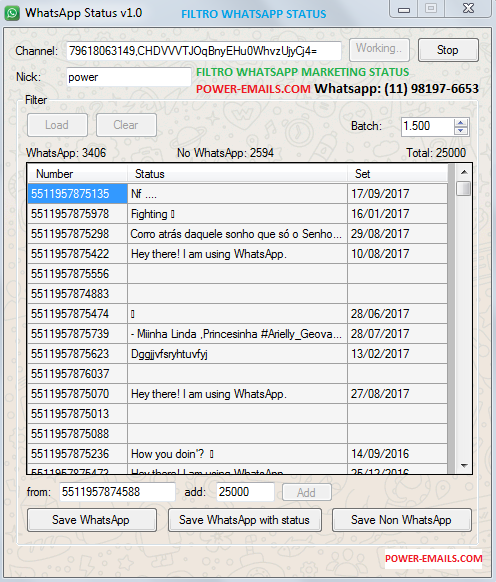Select number 5511957875978
The height and width of the screenshot is (582, 496).
coord(78,213)
